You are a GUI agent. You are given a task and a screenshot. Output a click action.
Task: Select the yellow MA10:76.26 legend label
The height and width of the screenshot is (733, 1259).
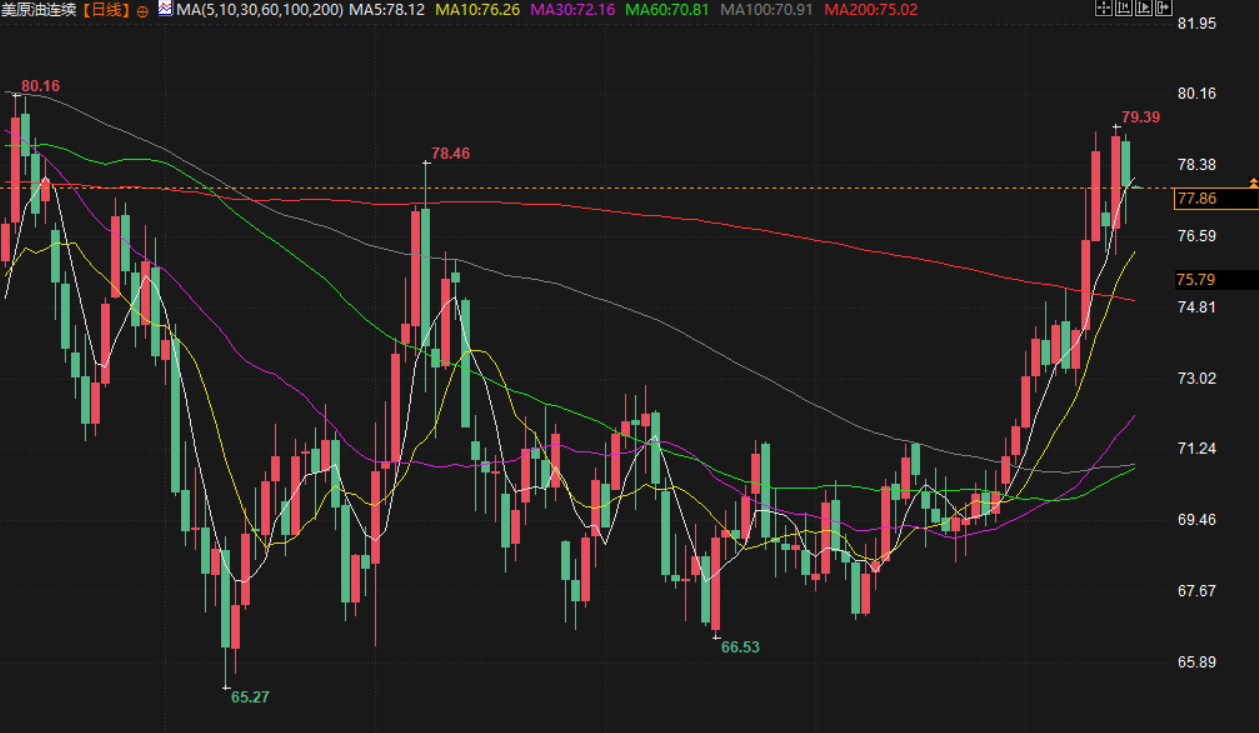click(x=477, y=9)
